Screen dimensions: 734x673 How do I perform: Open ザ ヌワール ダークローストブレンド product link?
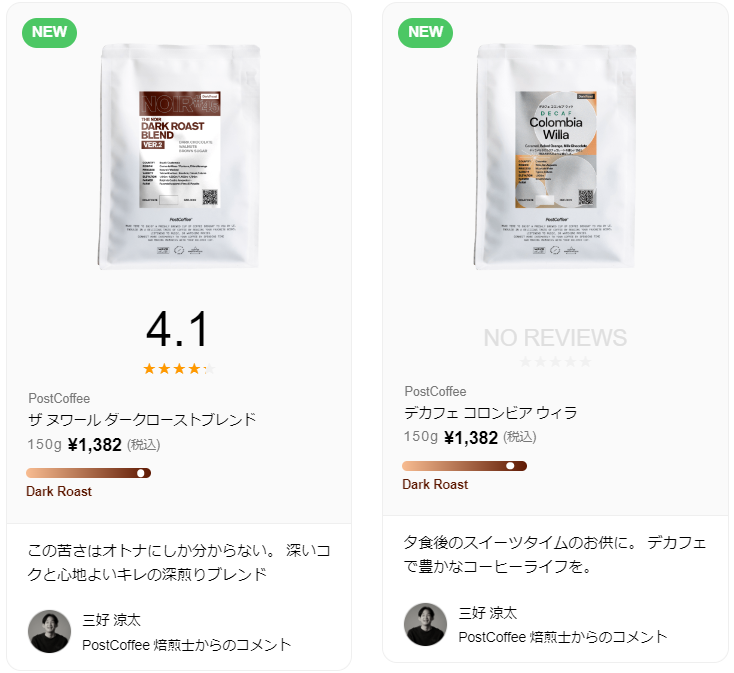pyautogui.click(x=142, y=419)
